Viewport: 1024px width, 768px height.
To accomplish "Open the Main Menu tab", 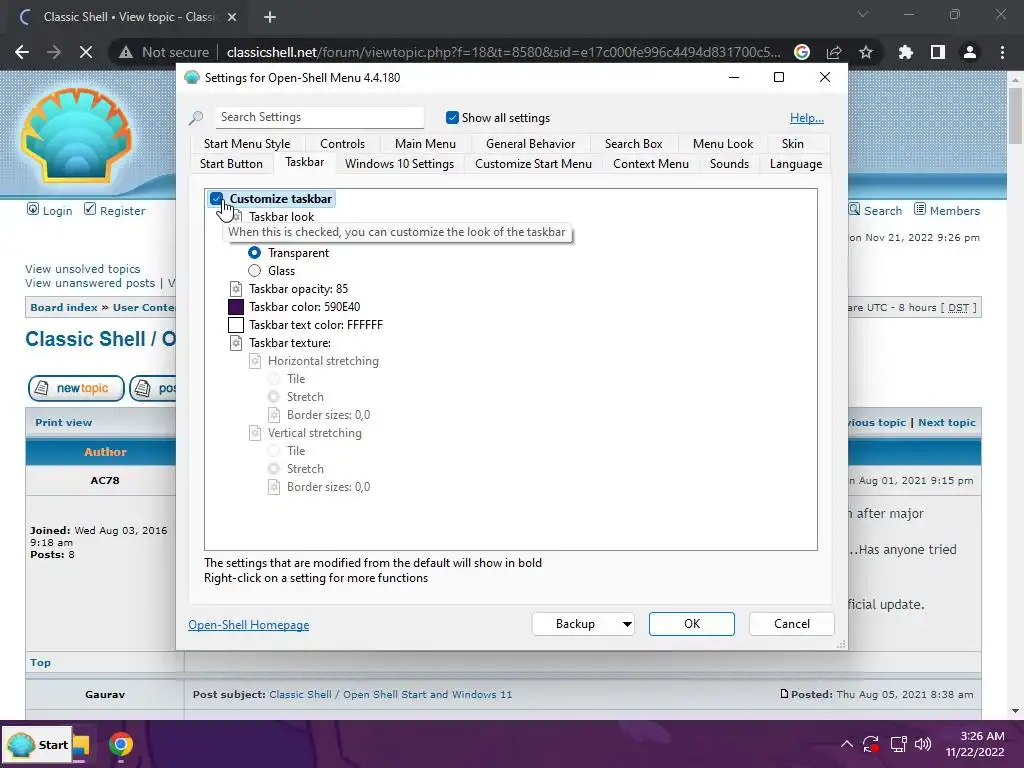I will (425, 144).
